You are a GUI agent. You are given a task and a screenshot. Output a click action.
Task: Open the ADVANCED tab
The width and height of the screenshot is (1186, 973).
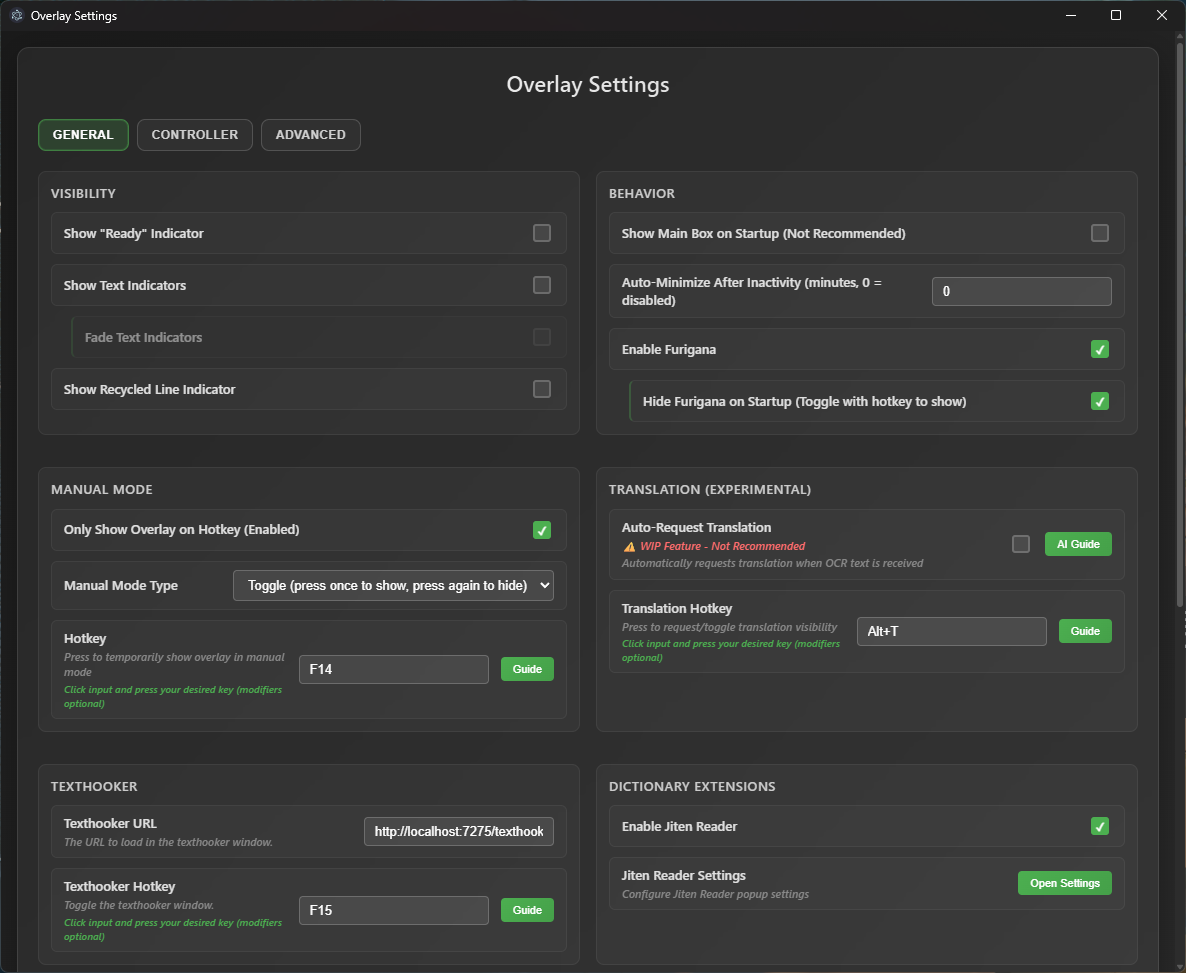pos(310,135)
